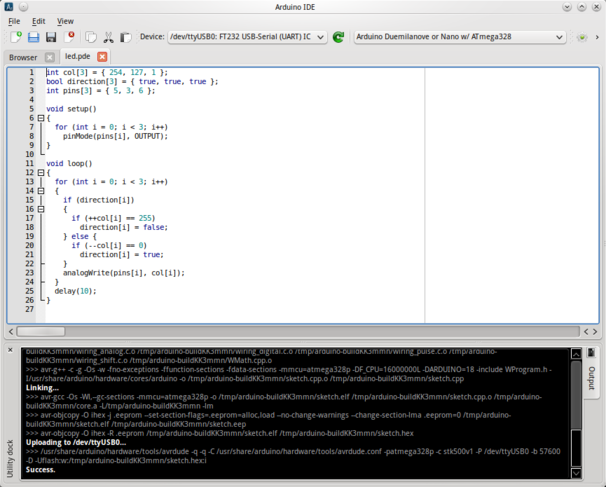606x487 pixels.
Task: Click the round window button beside app icon
Action: [23, 7]
